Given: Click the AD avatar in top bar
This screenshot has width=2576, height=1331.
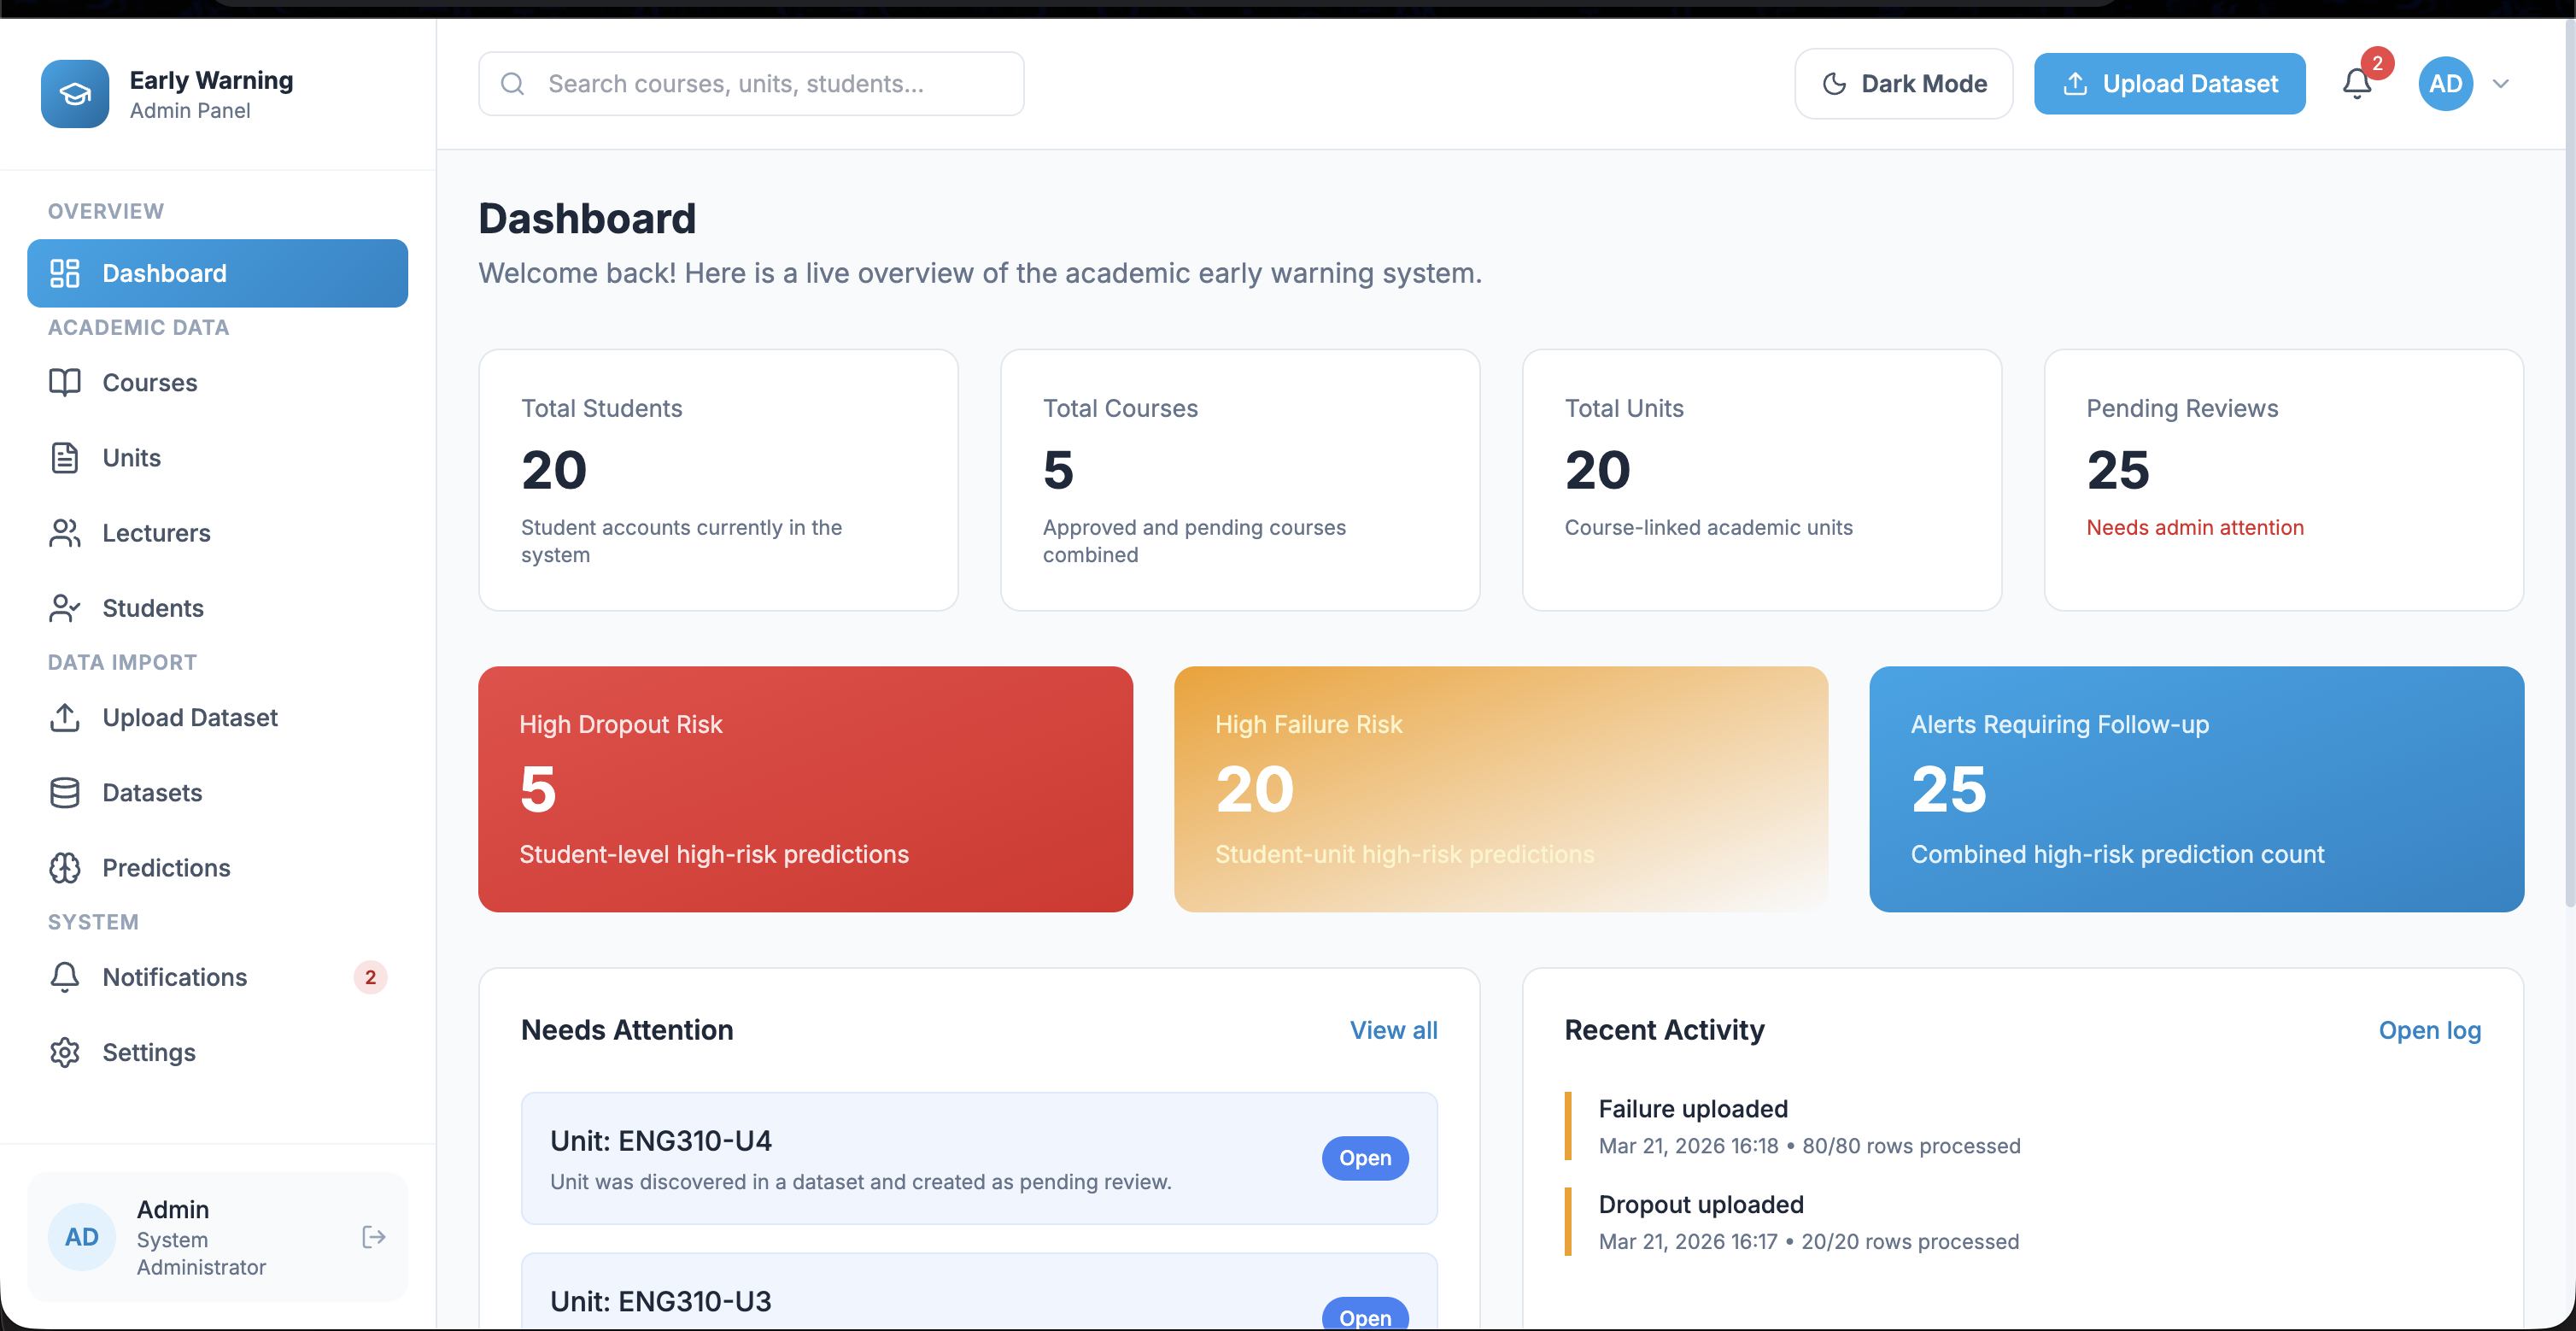Looking at the screenshot, I should 2445,84.
